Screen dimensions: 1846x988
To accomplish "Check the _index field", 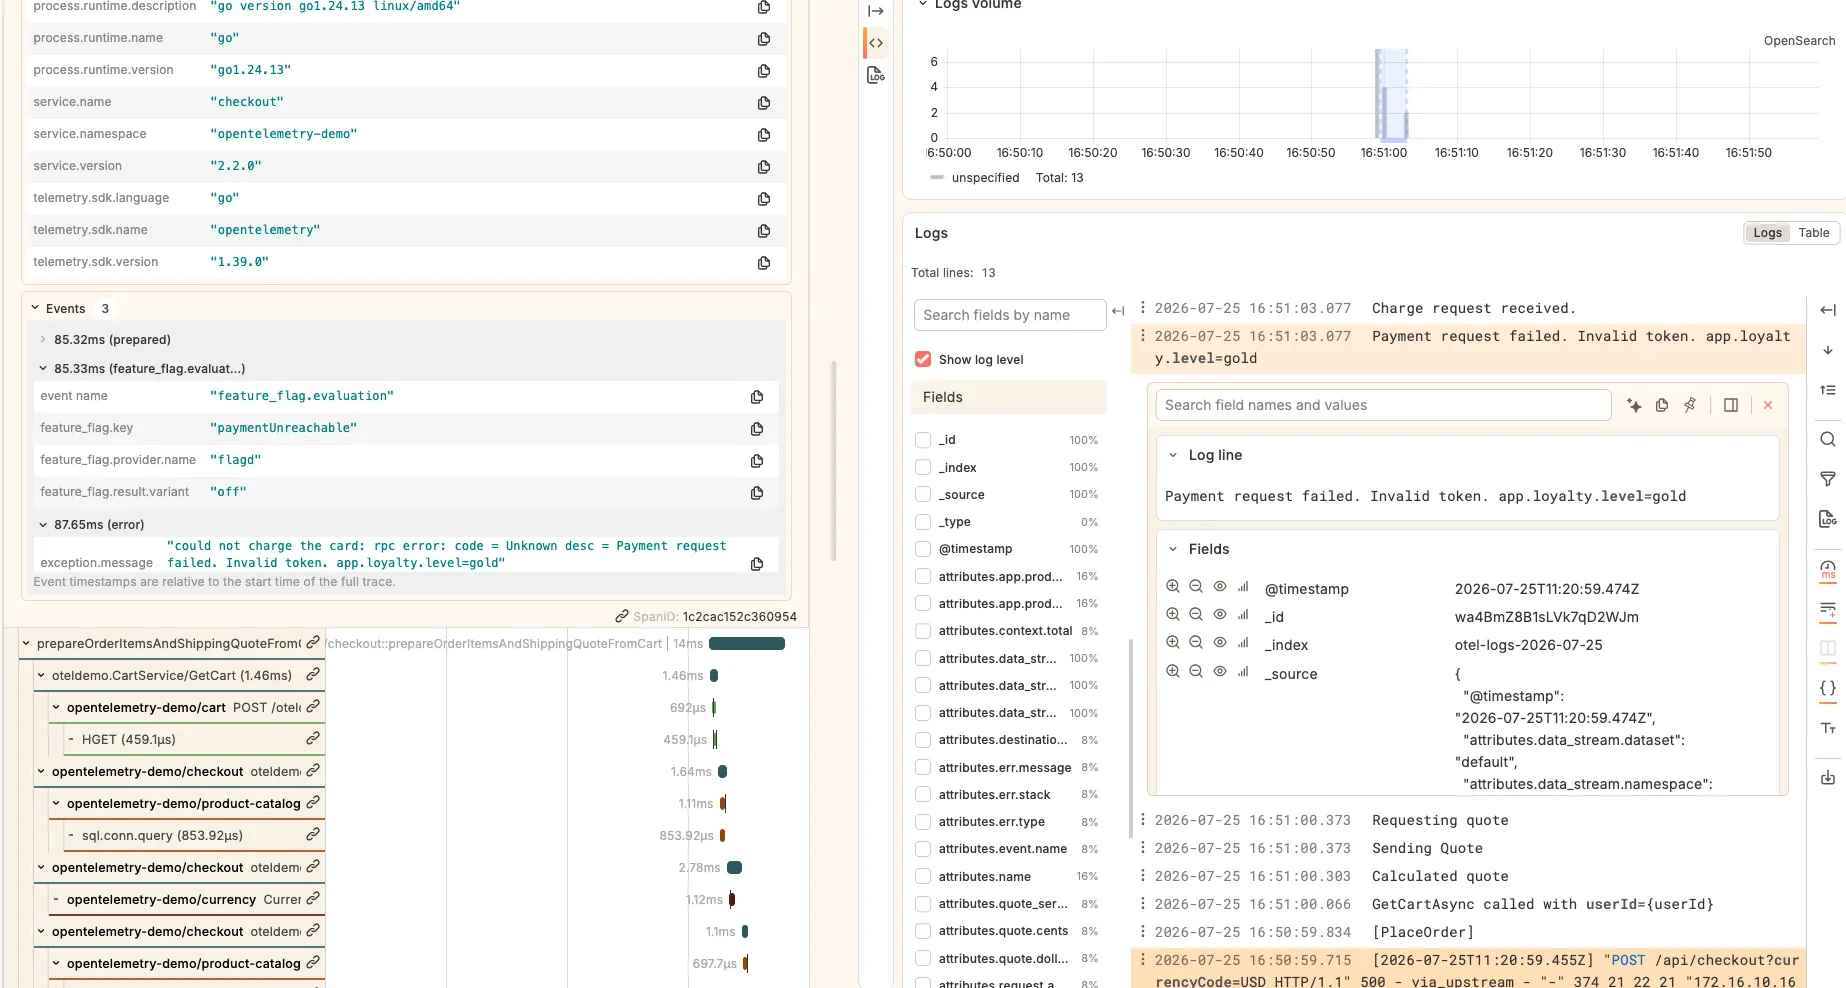I will coord(923,467).
